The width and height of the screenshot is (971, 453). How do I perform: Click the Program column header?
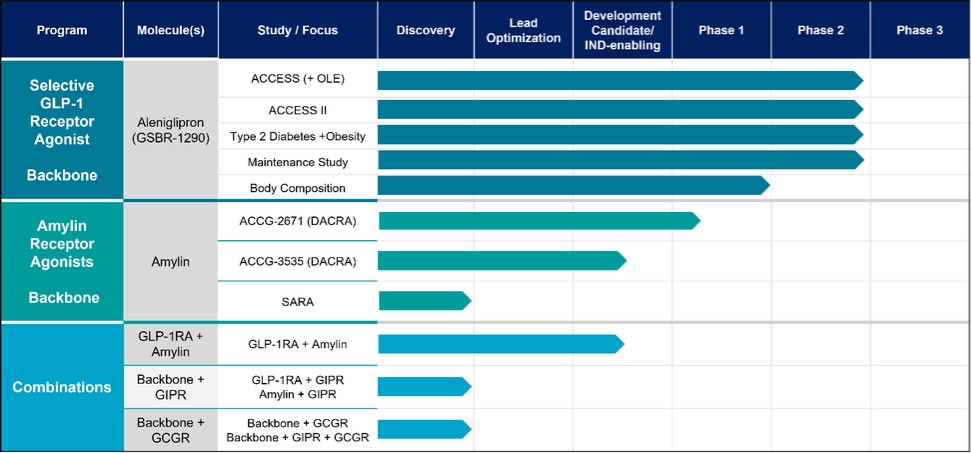point(62,30)
